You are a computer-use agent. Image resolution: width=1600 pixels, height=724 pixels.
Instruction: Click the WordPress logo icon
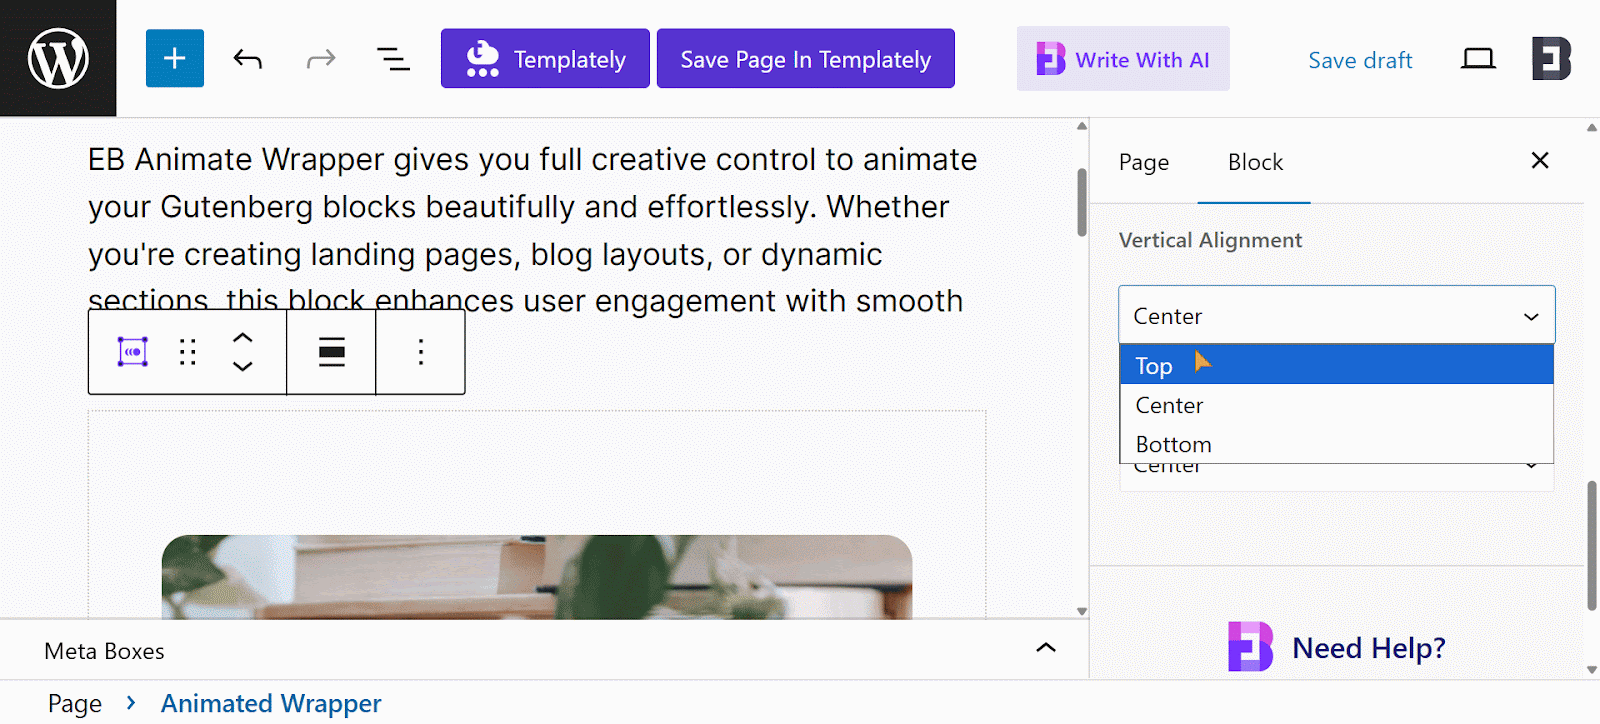click(x=58, y=59)
